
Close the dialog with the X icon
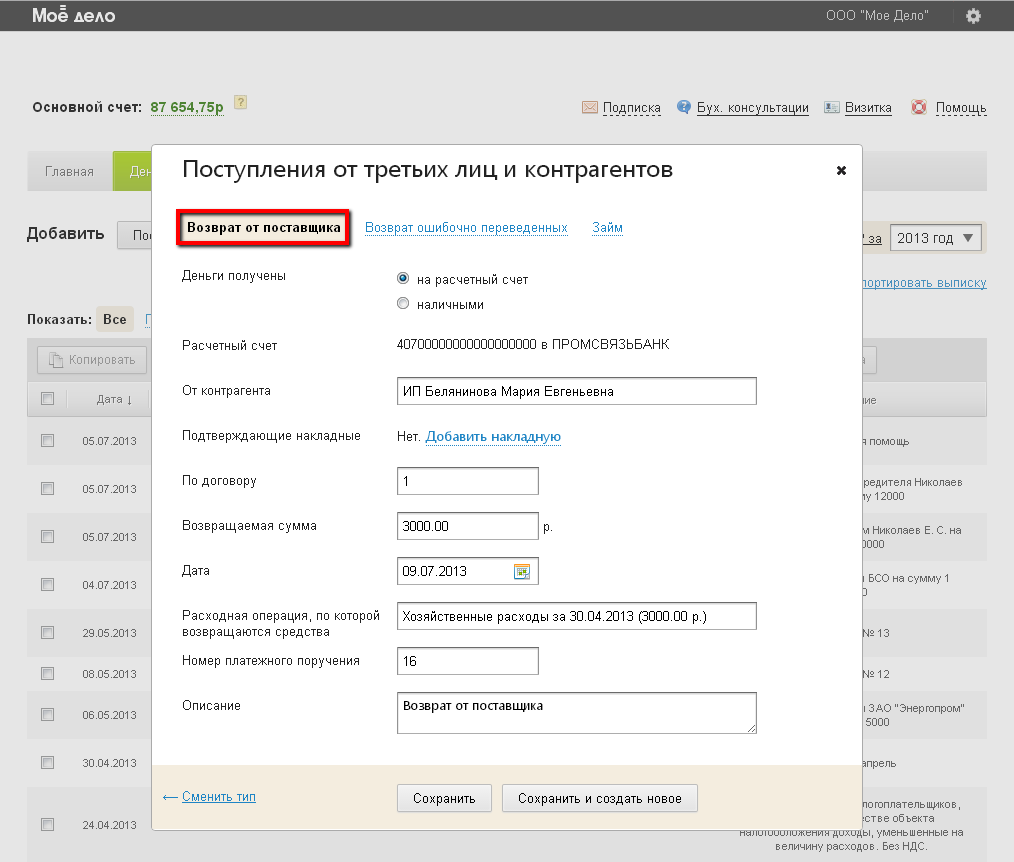[x=841, y=171]
